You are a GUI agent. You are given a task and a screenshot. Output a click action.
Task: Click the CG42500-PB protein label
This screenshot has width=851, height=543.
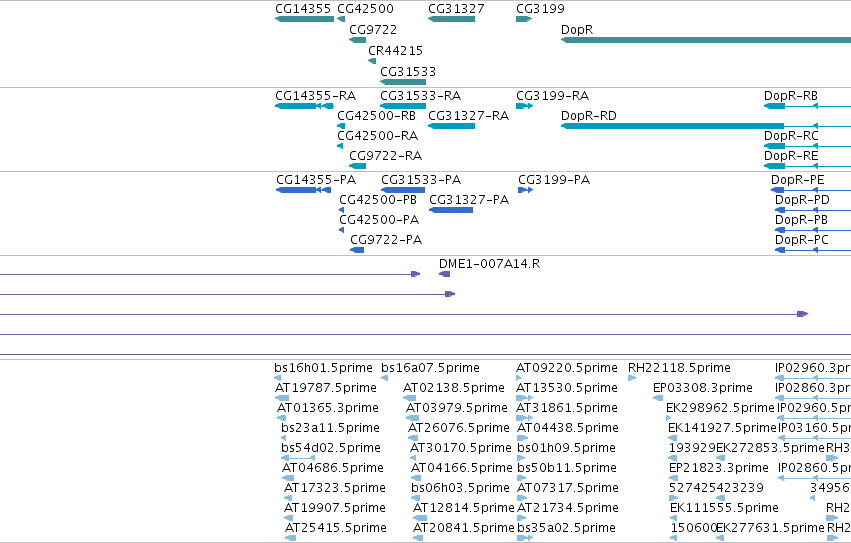coord(378,200)
